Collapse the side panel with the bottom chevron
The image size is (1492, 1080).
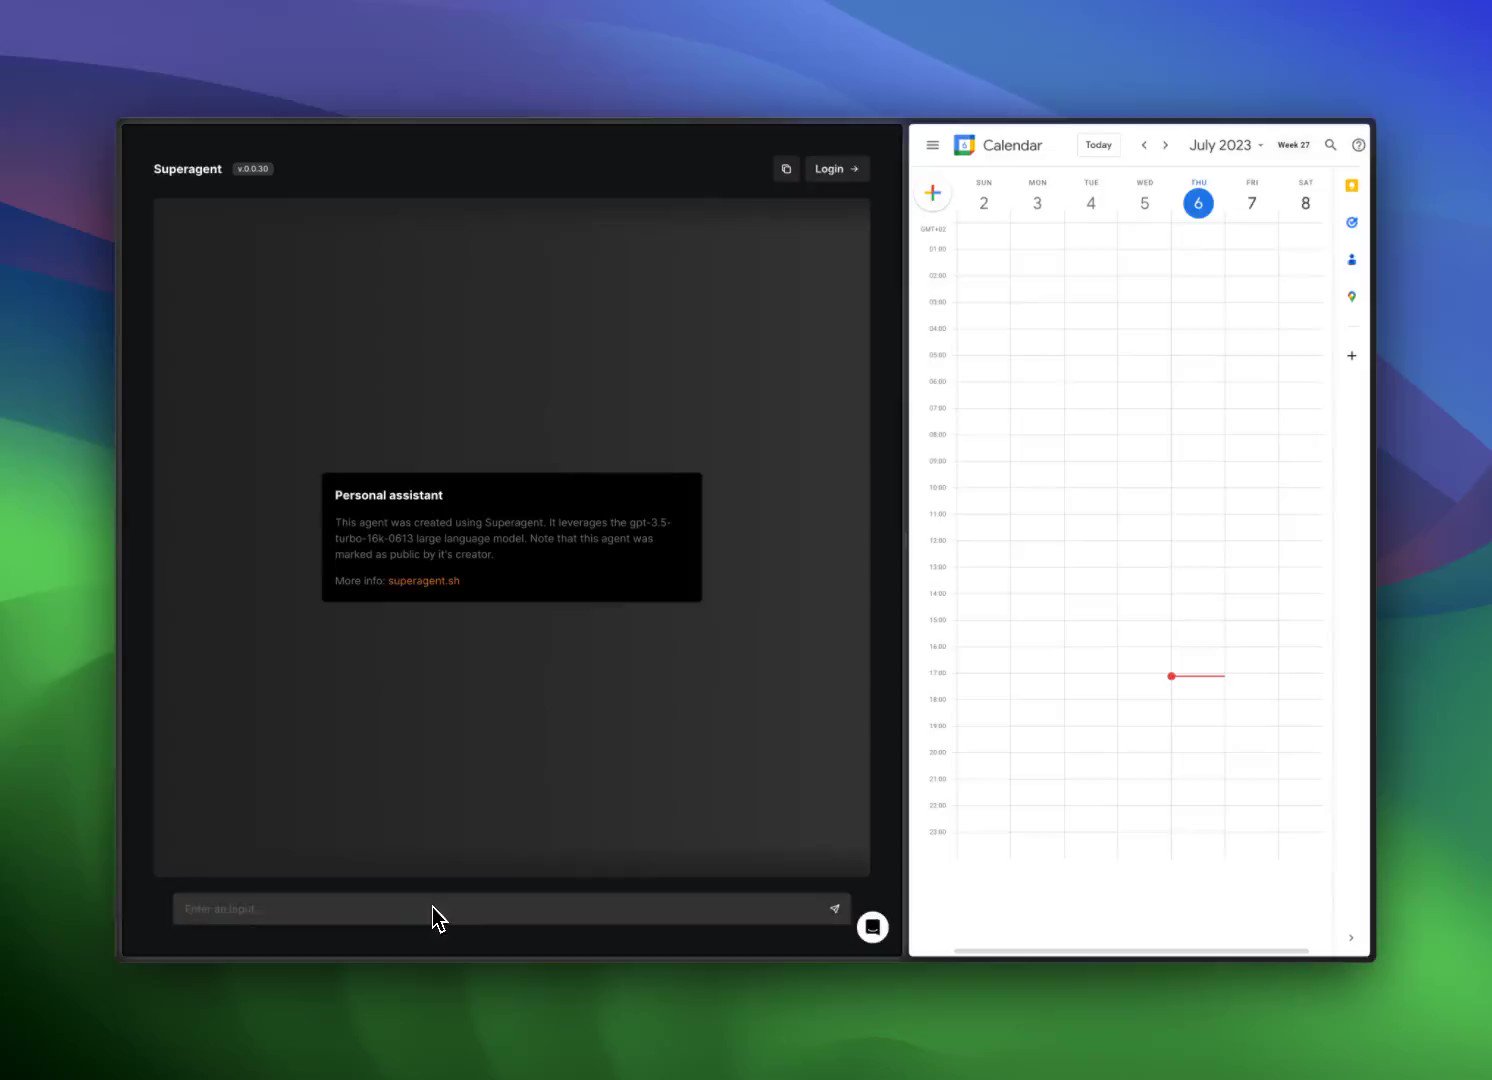point(1351,938)
